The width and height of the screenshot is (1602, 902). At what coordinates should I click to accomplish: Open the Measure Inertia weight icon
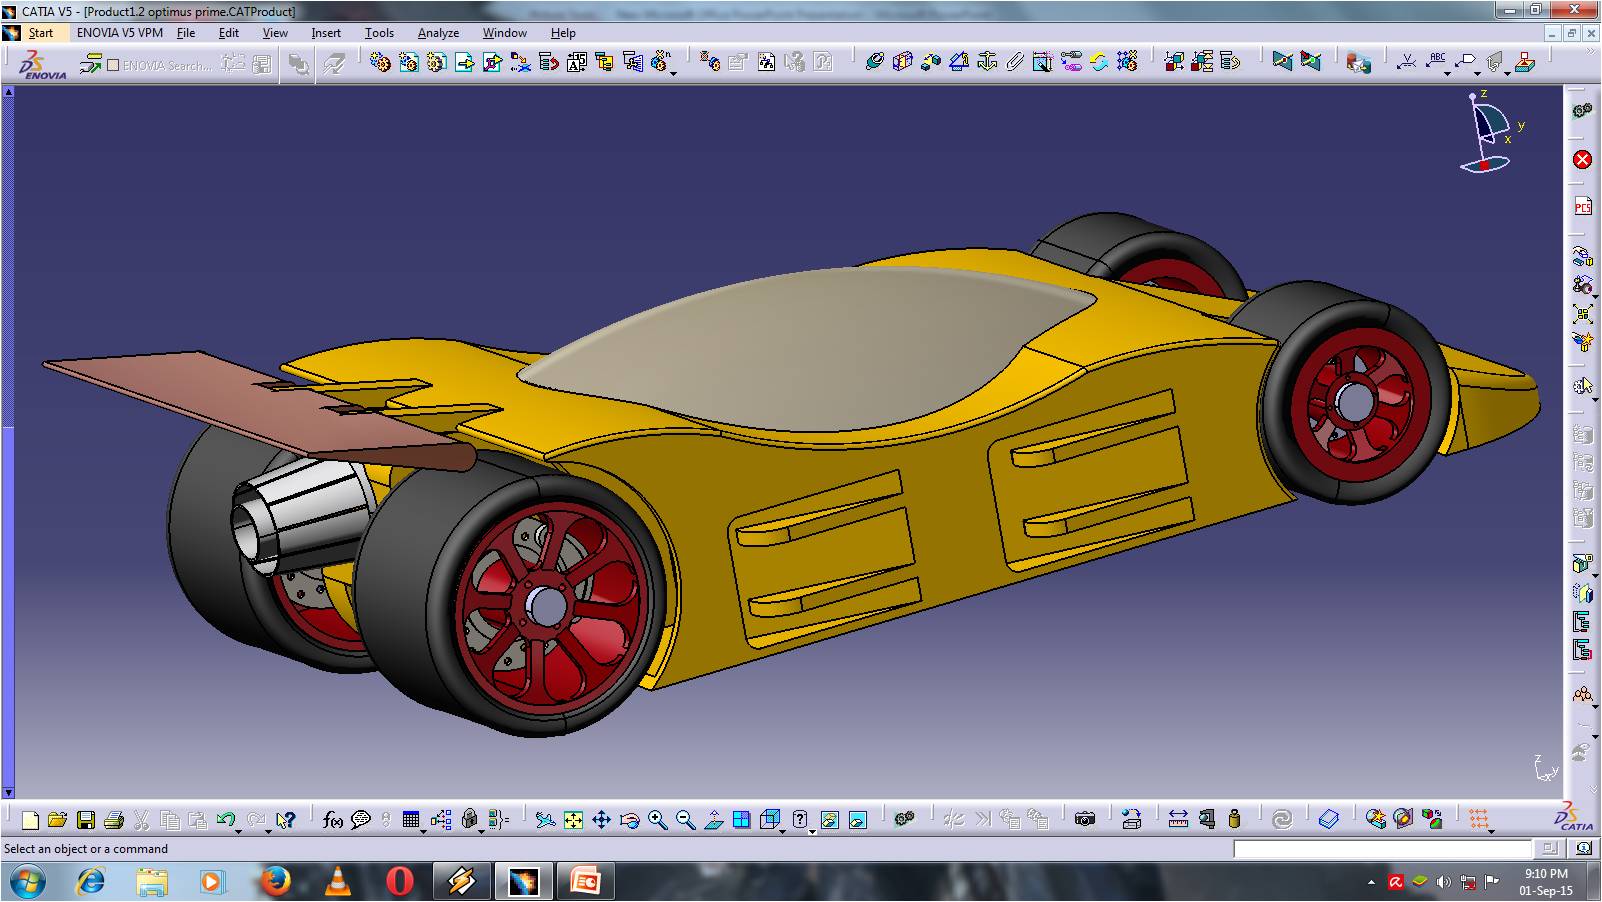(x=1234, y=820)
